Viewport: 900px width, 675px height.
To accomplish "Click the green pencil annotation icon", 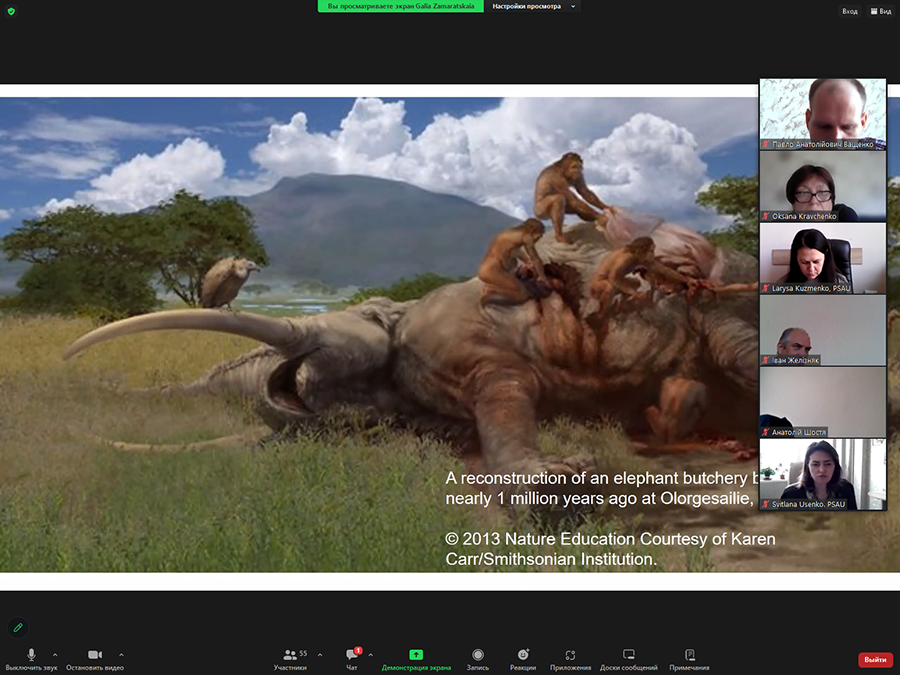I will pos(18,627).
